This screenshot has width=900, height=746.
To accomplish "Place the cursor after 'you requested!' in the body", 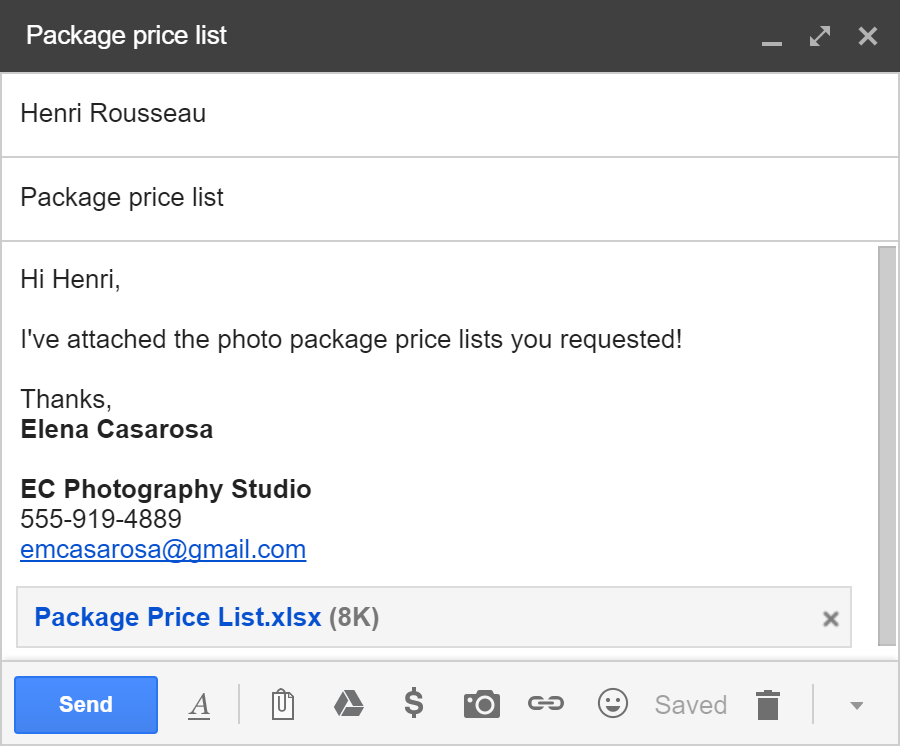I will 684,340.
